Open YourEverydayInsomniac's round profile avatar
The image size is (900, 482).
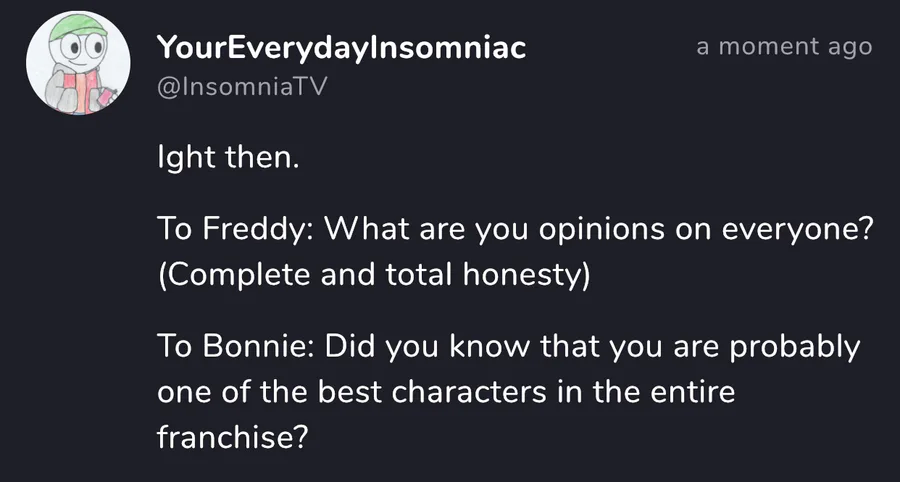(x=78, y=63)
